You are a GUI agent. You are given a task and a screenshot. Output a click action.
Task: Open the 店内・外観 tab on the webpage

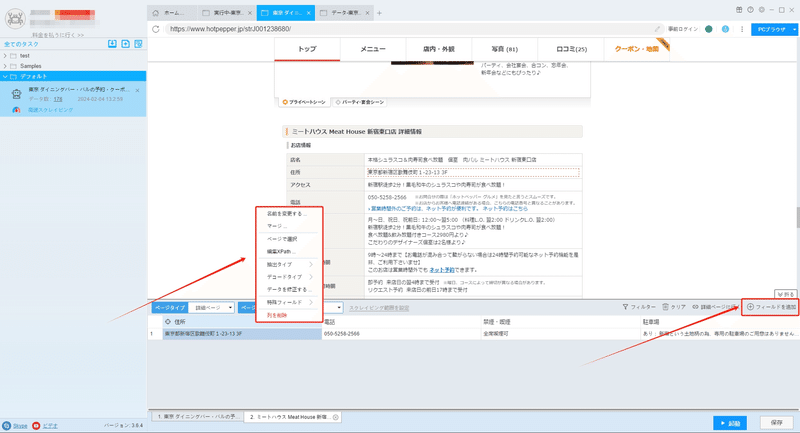[439, 49]
